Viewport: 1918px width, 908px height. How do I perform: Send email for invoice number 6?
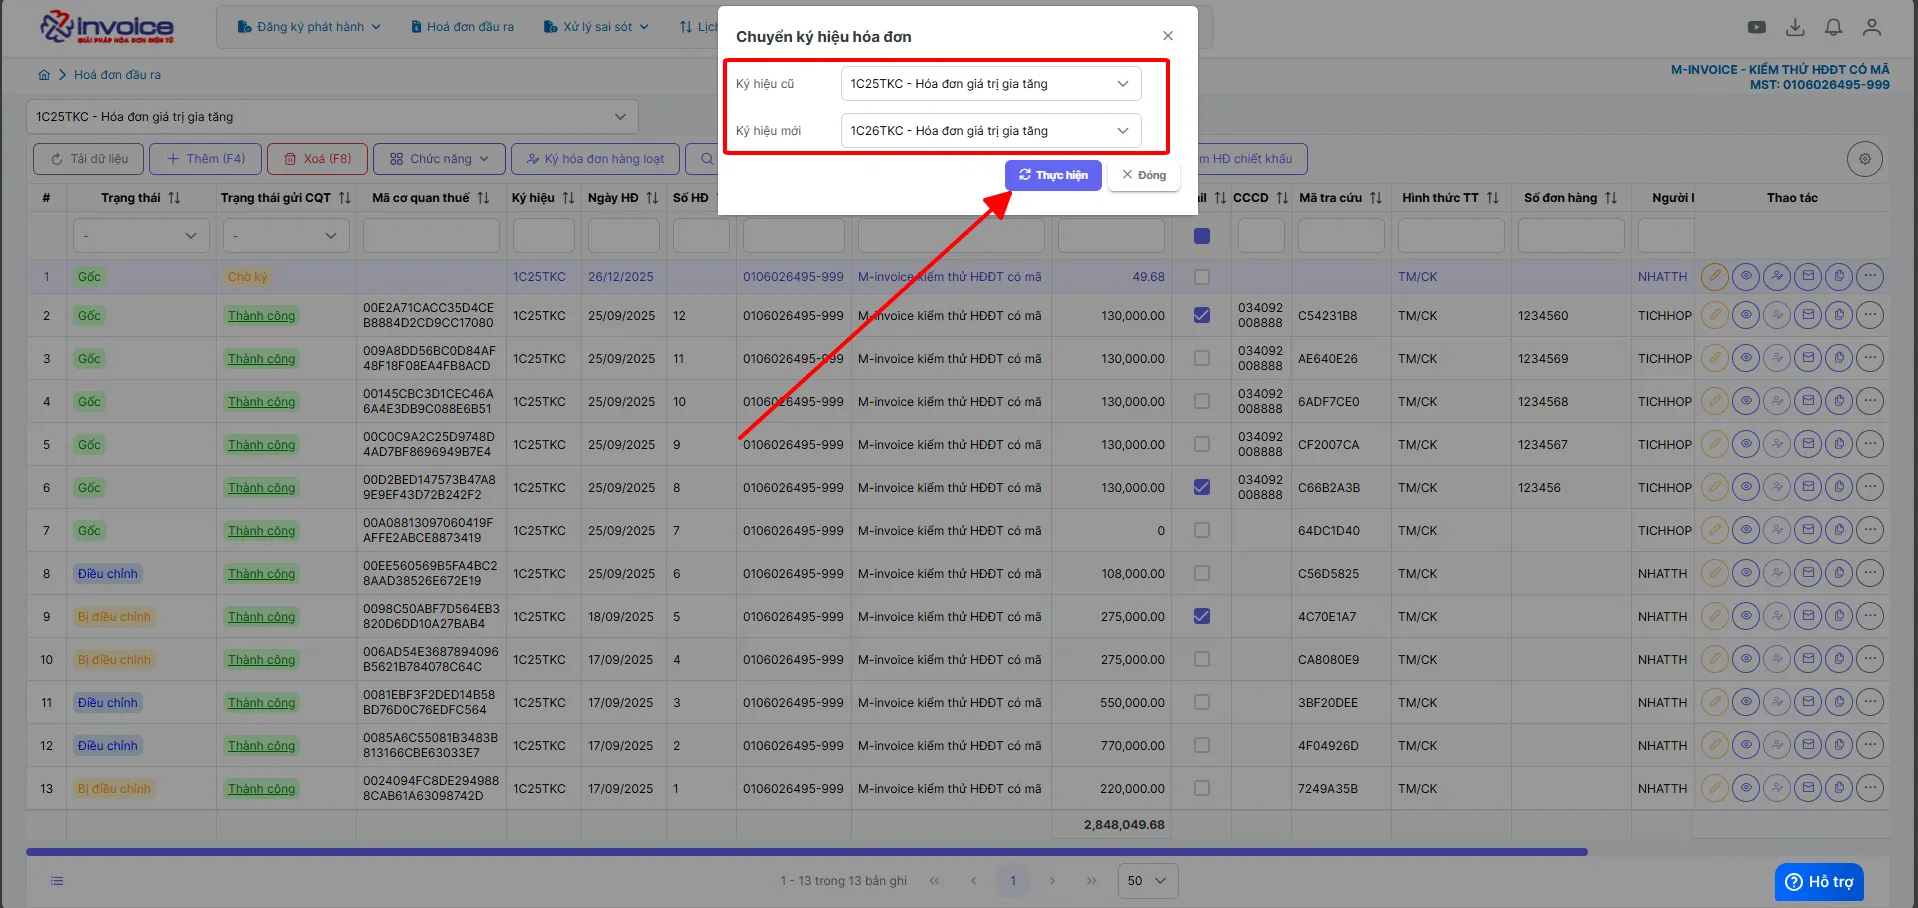point(1808,574)
